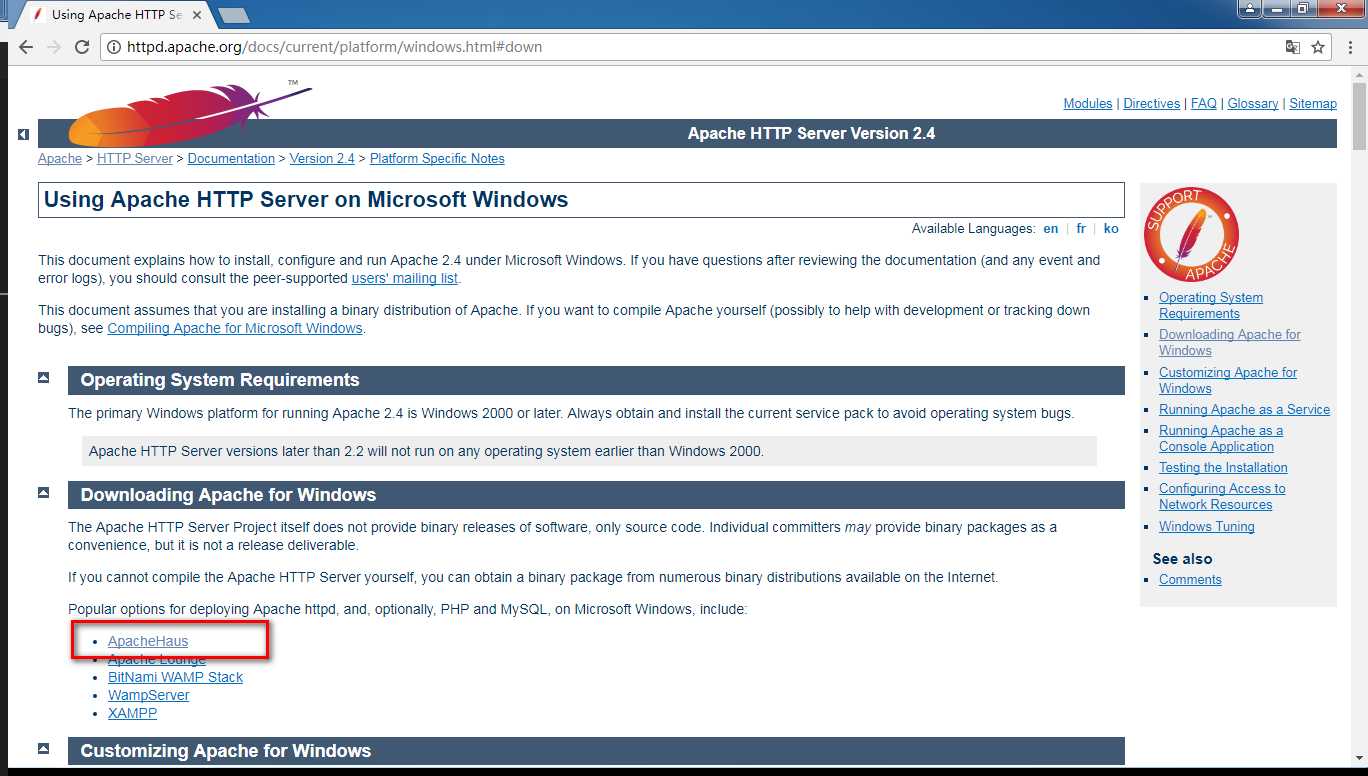Open the Modules link

click(1088, 104)
